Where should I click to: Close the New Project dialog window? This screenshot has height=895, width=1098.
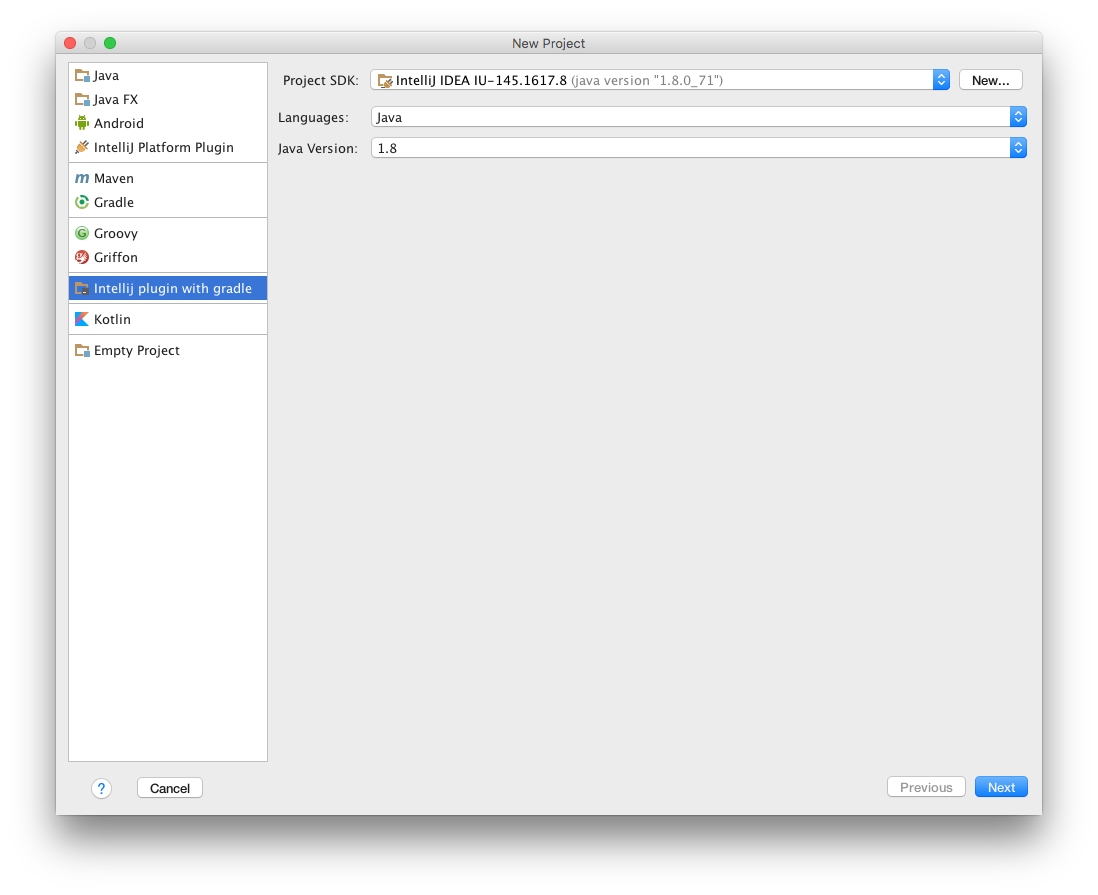point(70,43)
